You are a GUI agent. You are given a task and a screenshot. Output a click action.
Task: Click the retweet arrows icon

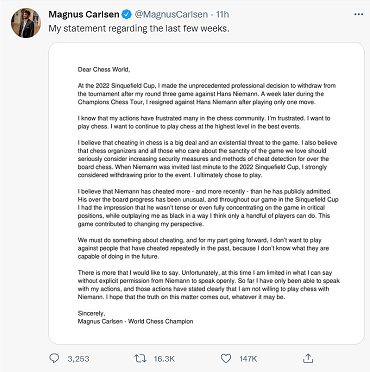pyautogui.click(x=140, y=358)
